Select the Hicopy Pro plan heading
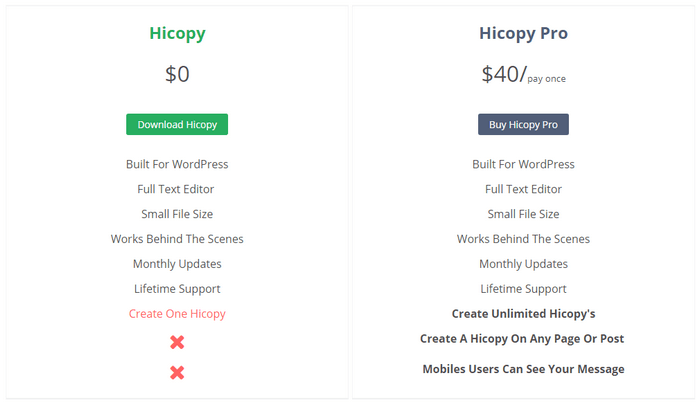This screenshot has width=700, height=403. point(523,33)
